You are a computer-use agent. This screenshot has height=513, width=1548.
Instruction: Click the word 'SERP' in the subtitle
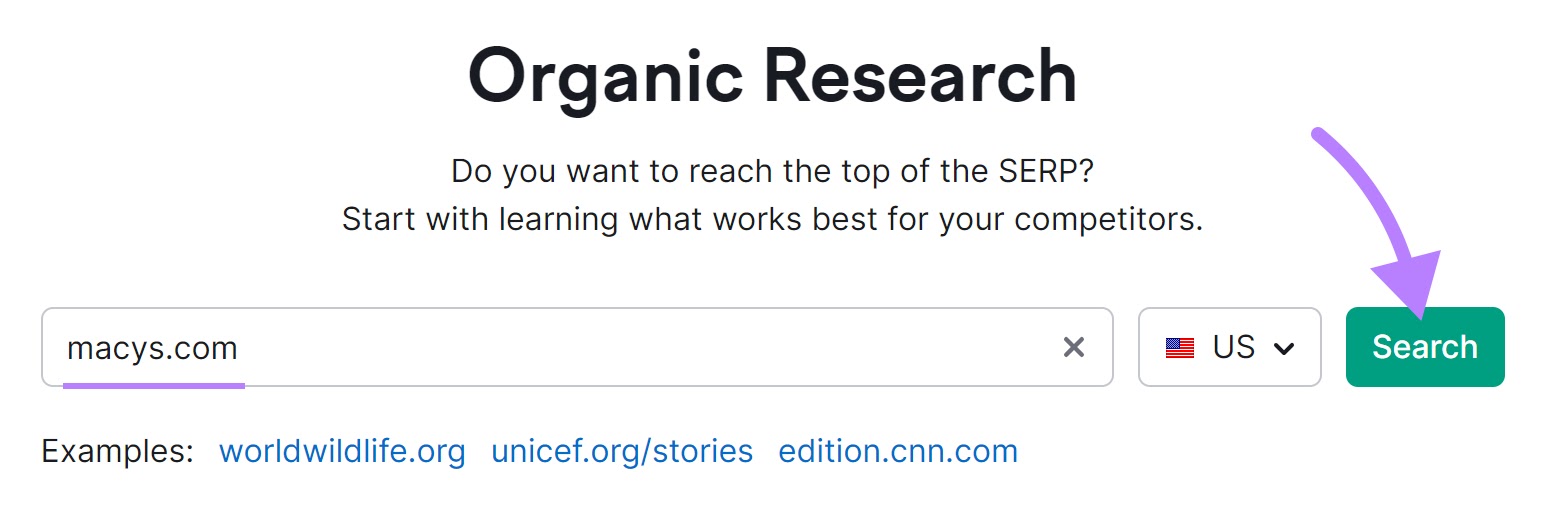(1042, 170)
